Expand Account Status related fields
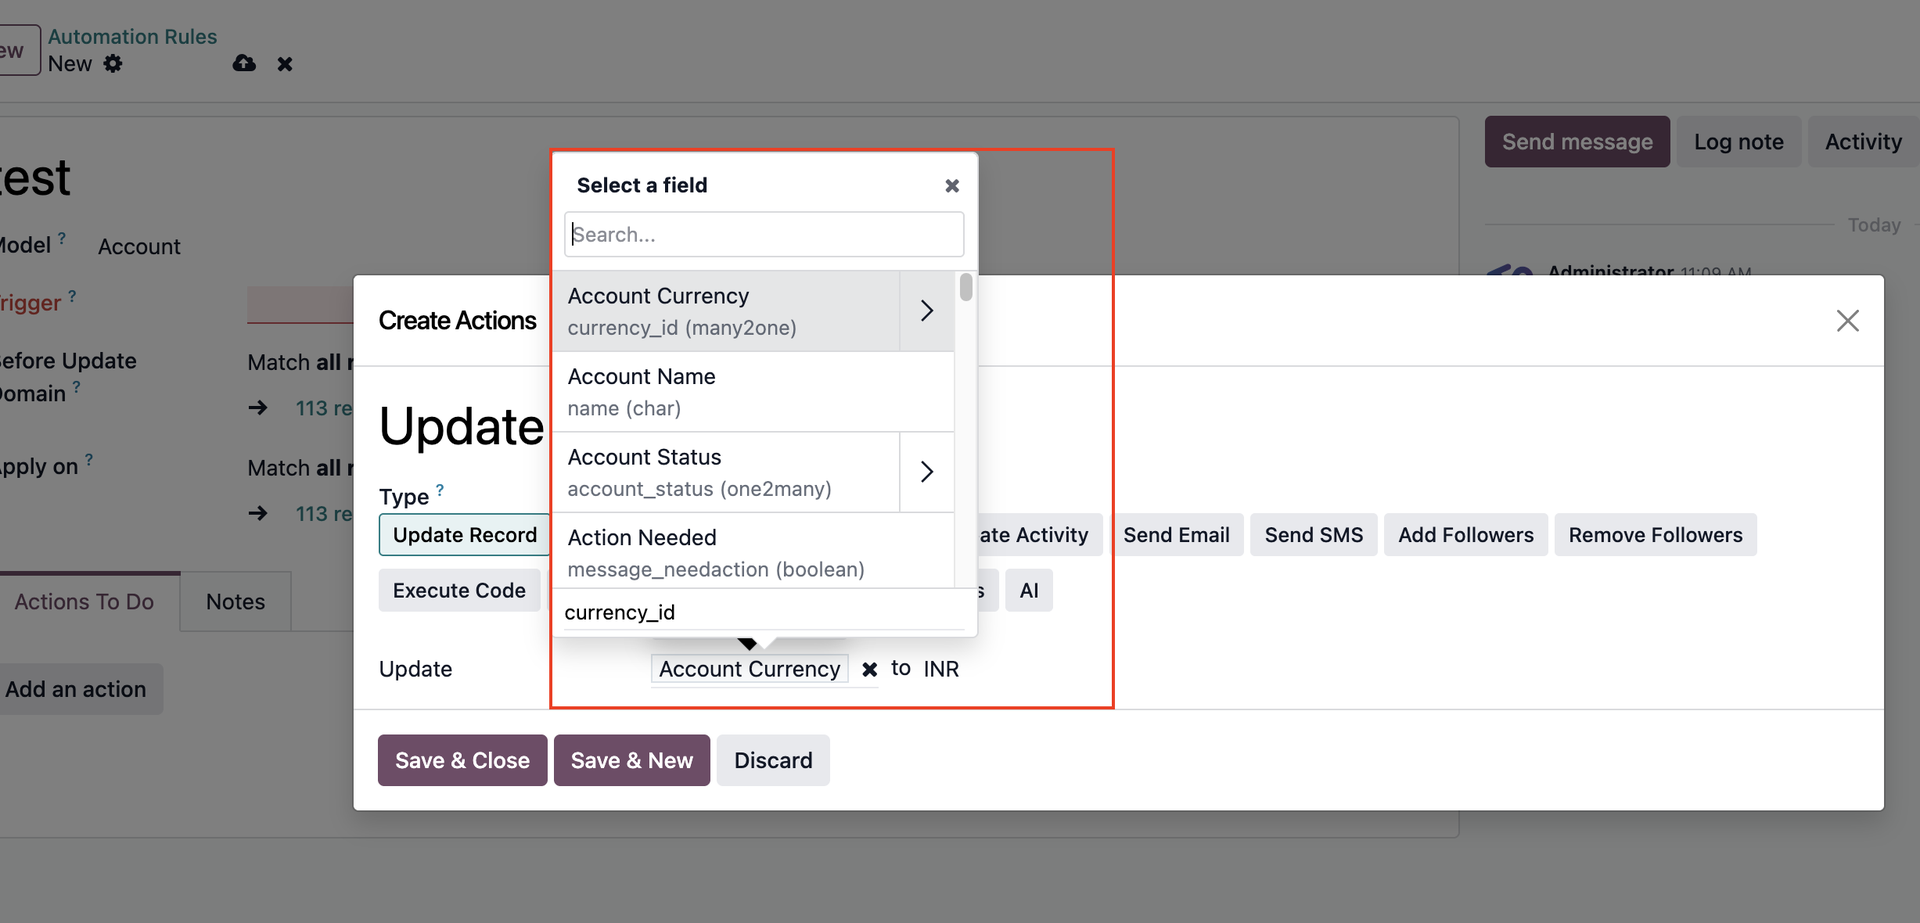Viewport: 1920px width, 923px height. (x=927, y=472)
